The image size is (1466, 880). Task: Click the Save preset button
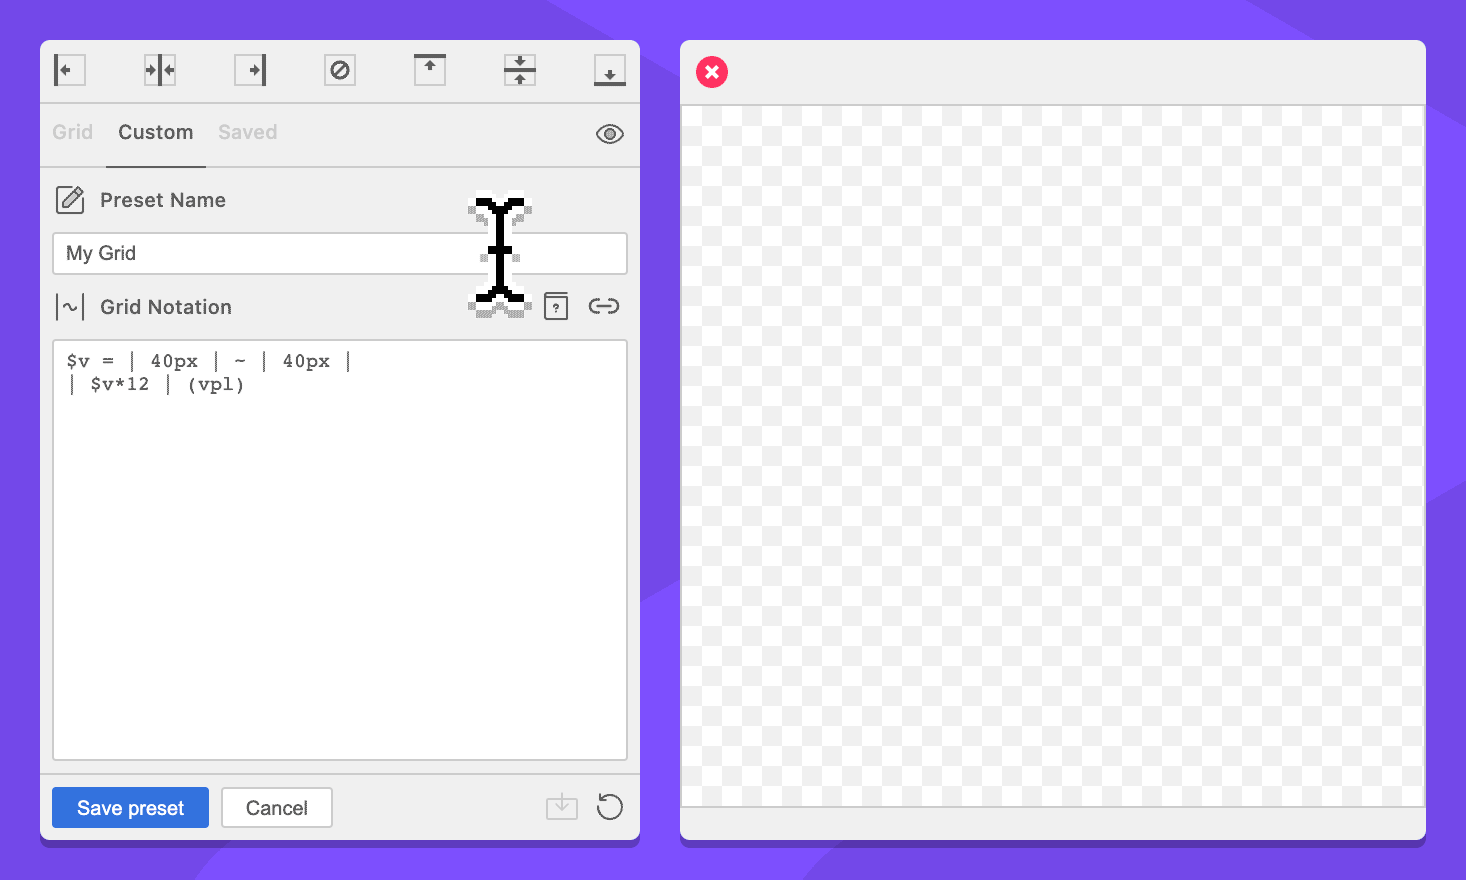pyautogui.click(x=130, y=808)
